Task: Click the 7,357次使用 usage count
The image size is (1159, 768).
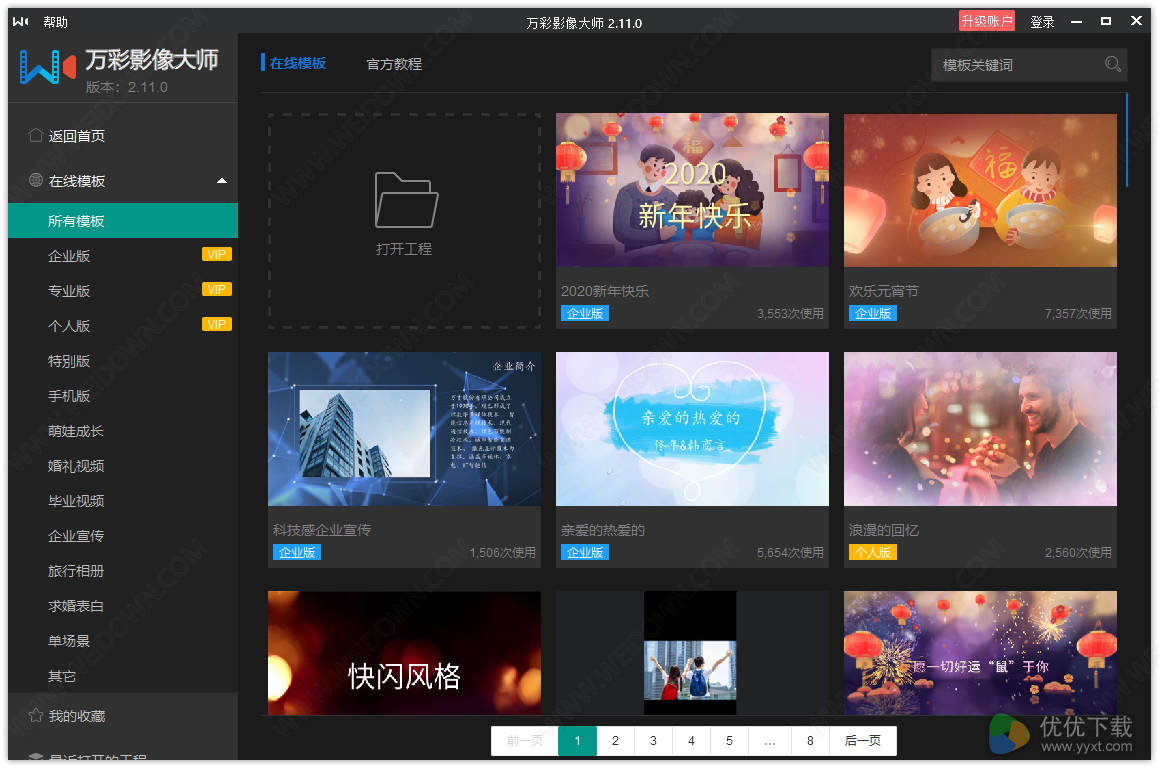Action: click(x=1078, y=313)
